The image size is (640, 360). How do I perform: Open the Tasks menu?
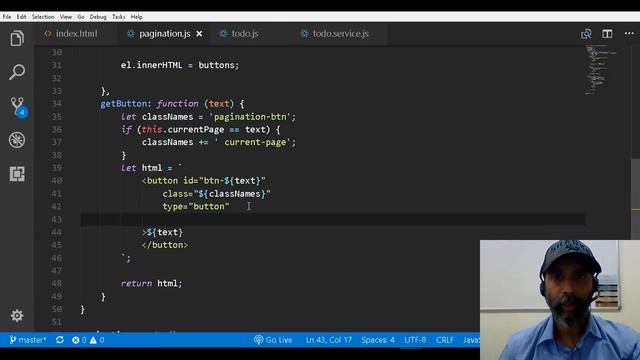pyautogui.click(x=118, y=17)
